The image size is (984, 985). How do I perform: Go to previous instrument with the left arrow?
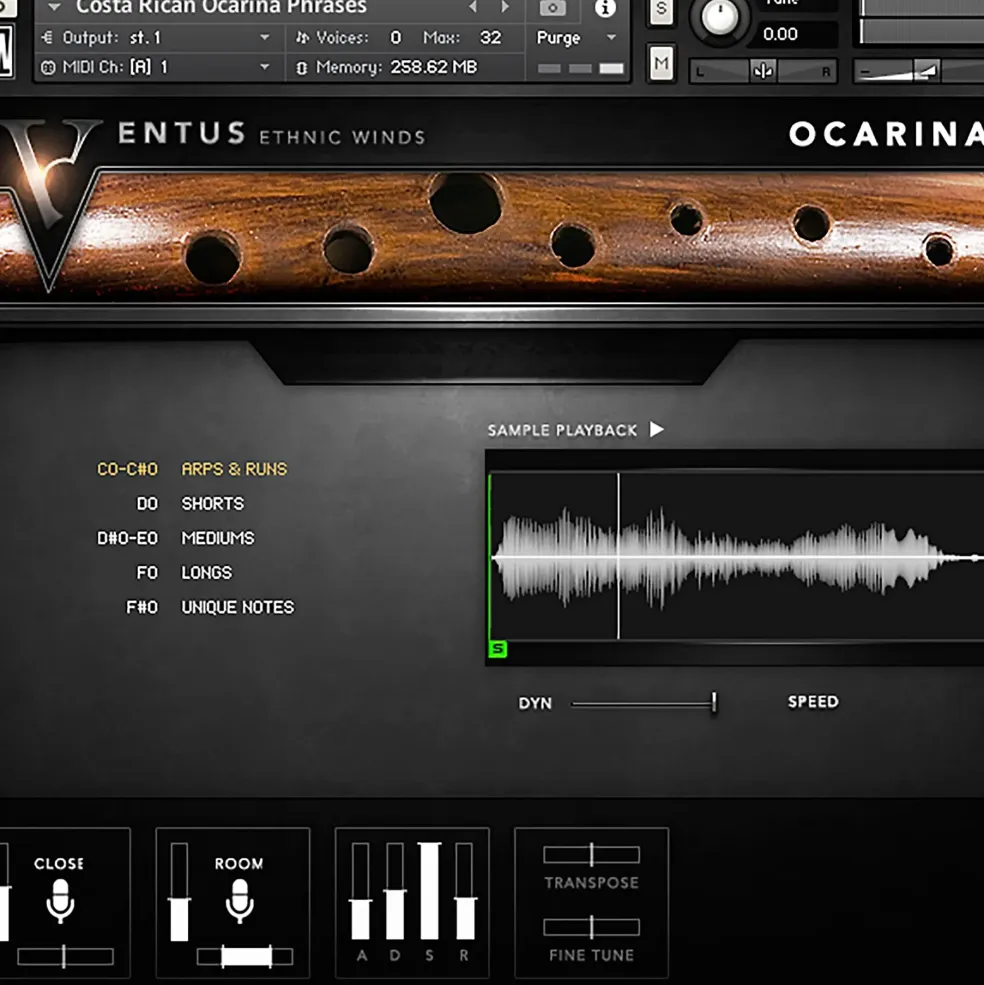click(x=473, y=8)
